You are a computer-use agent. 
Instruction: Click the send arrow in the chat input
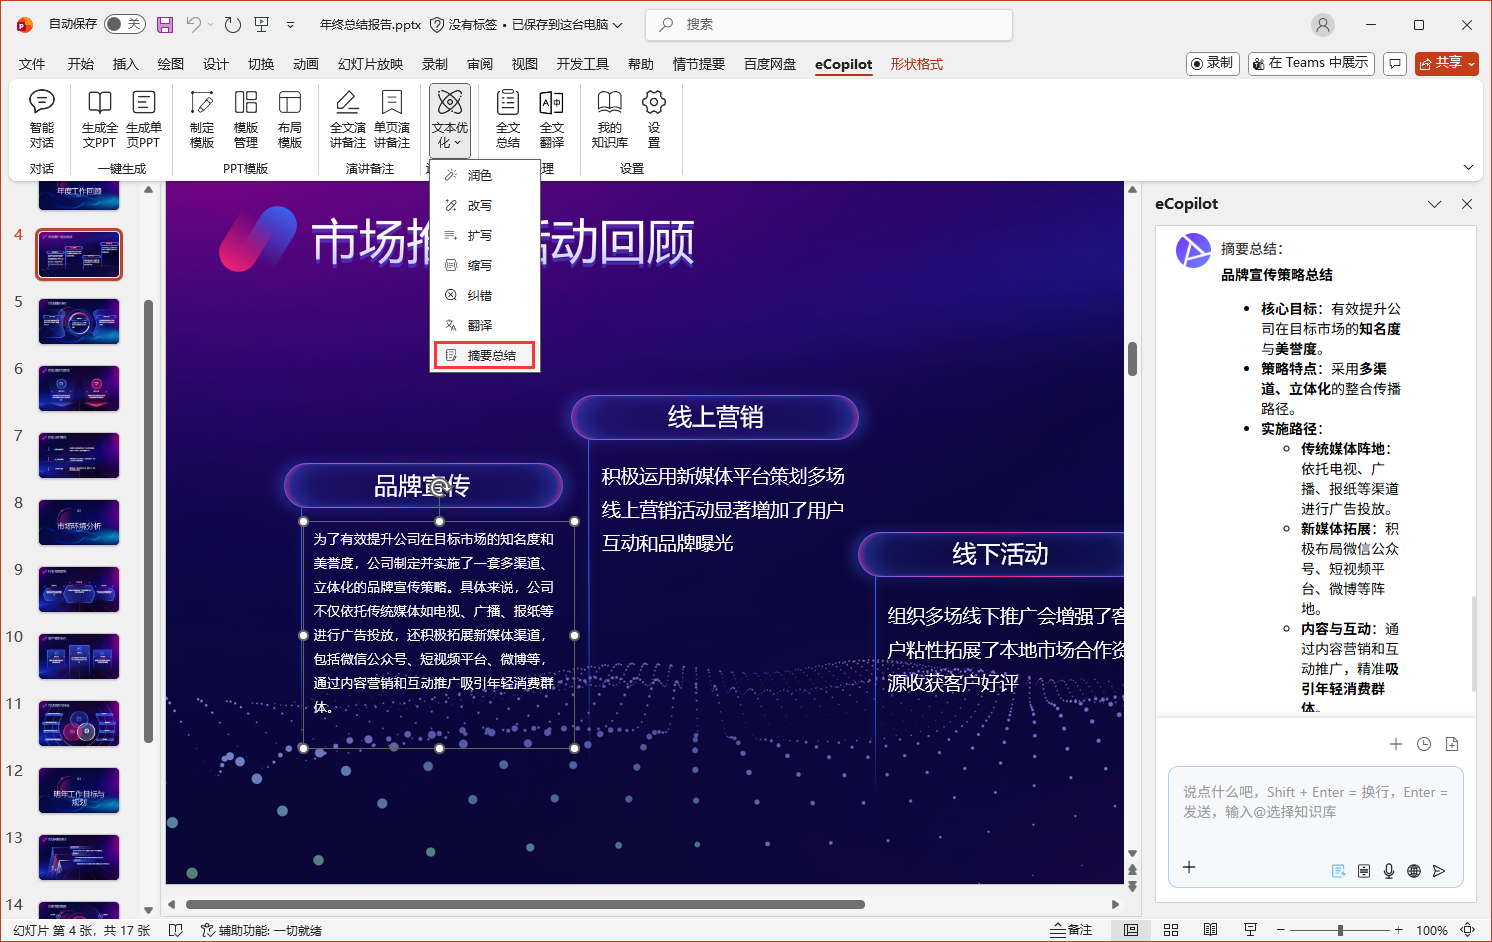coord(1440,871)
